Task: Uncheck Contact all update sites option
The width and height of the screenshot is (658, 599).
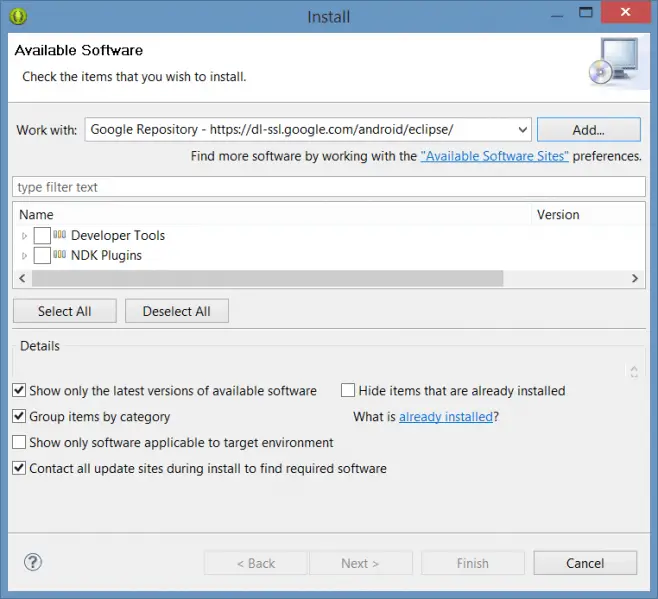Action: (20, 468)
